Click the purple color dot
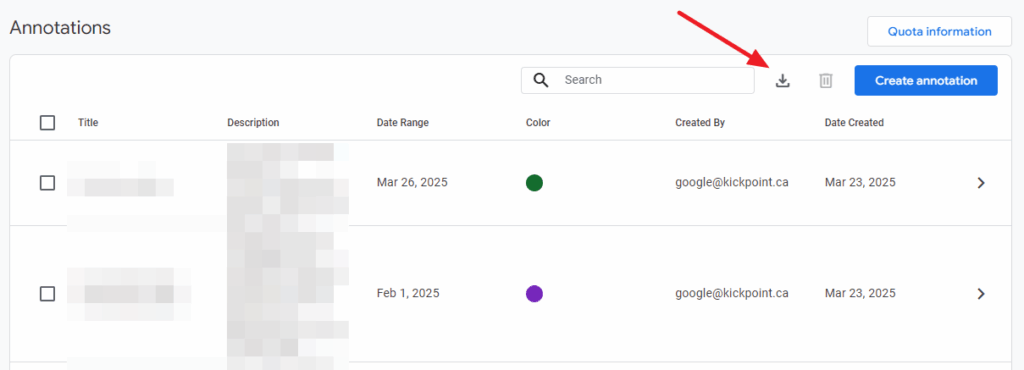The image size is (1024, 370). point(534,294)
